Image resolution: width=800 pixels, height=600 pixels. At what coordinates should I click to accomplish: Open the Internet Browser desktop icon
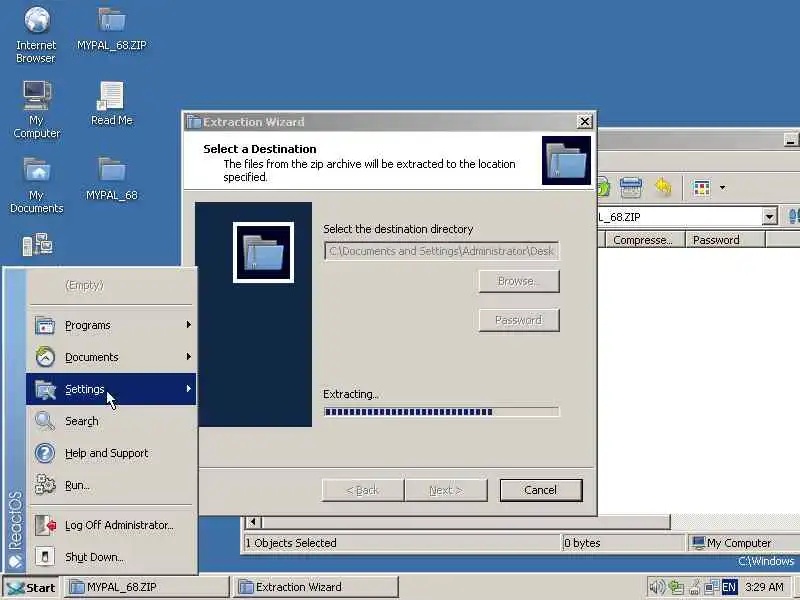click(36, 34)
